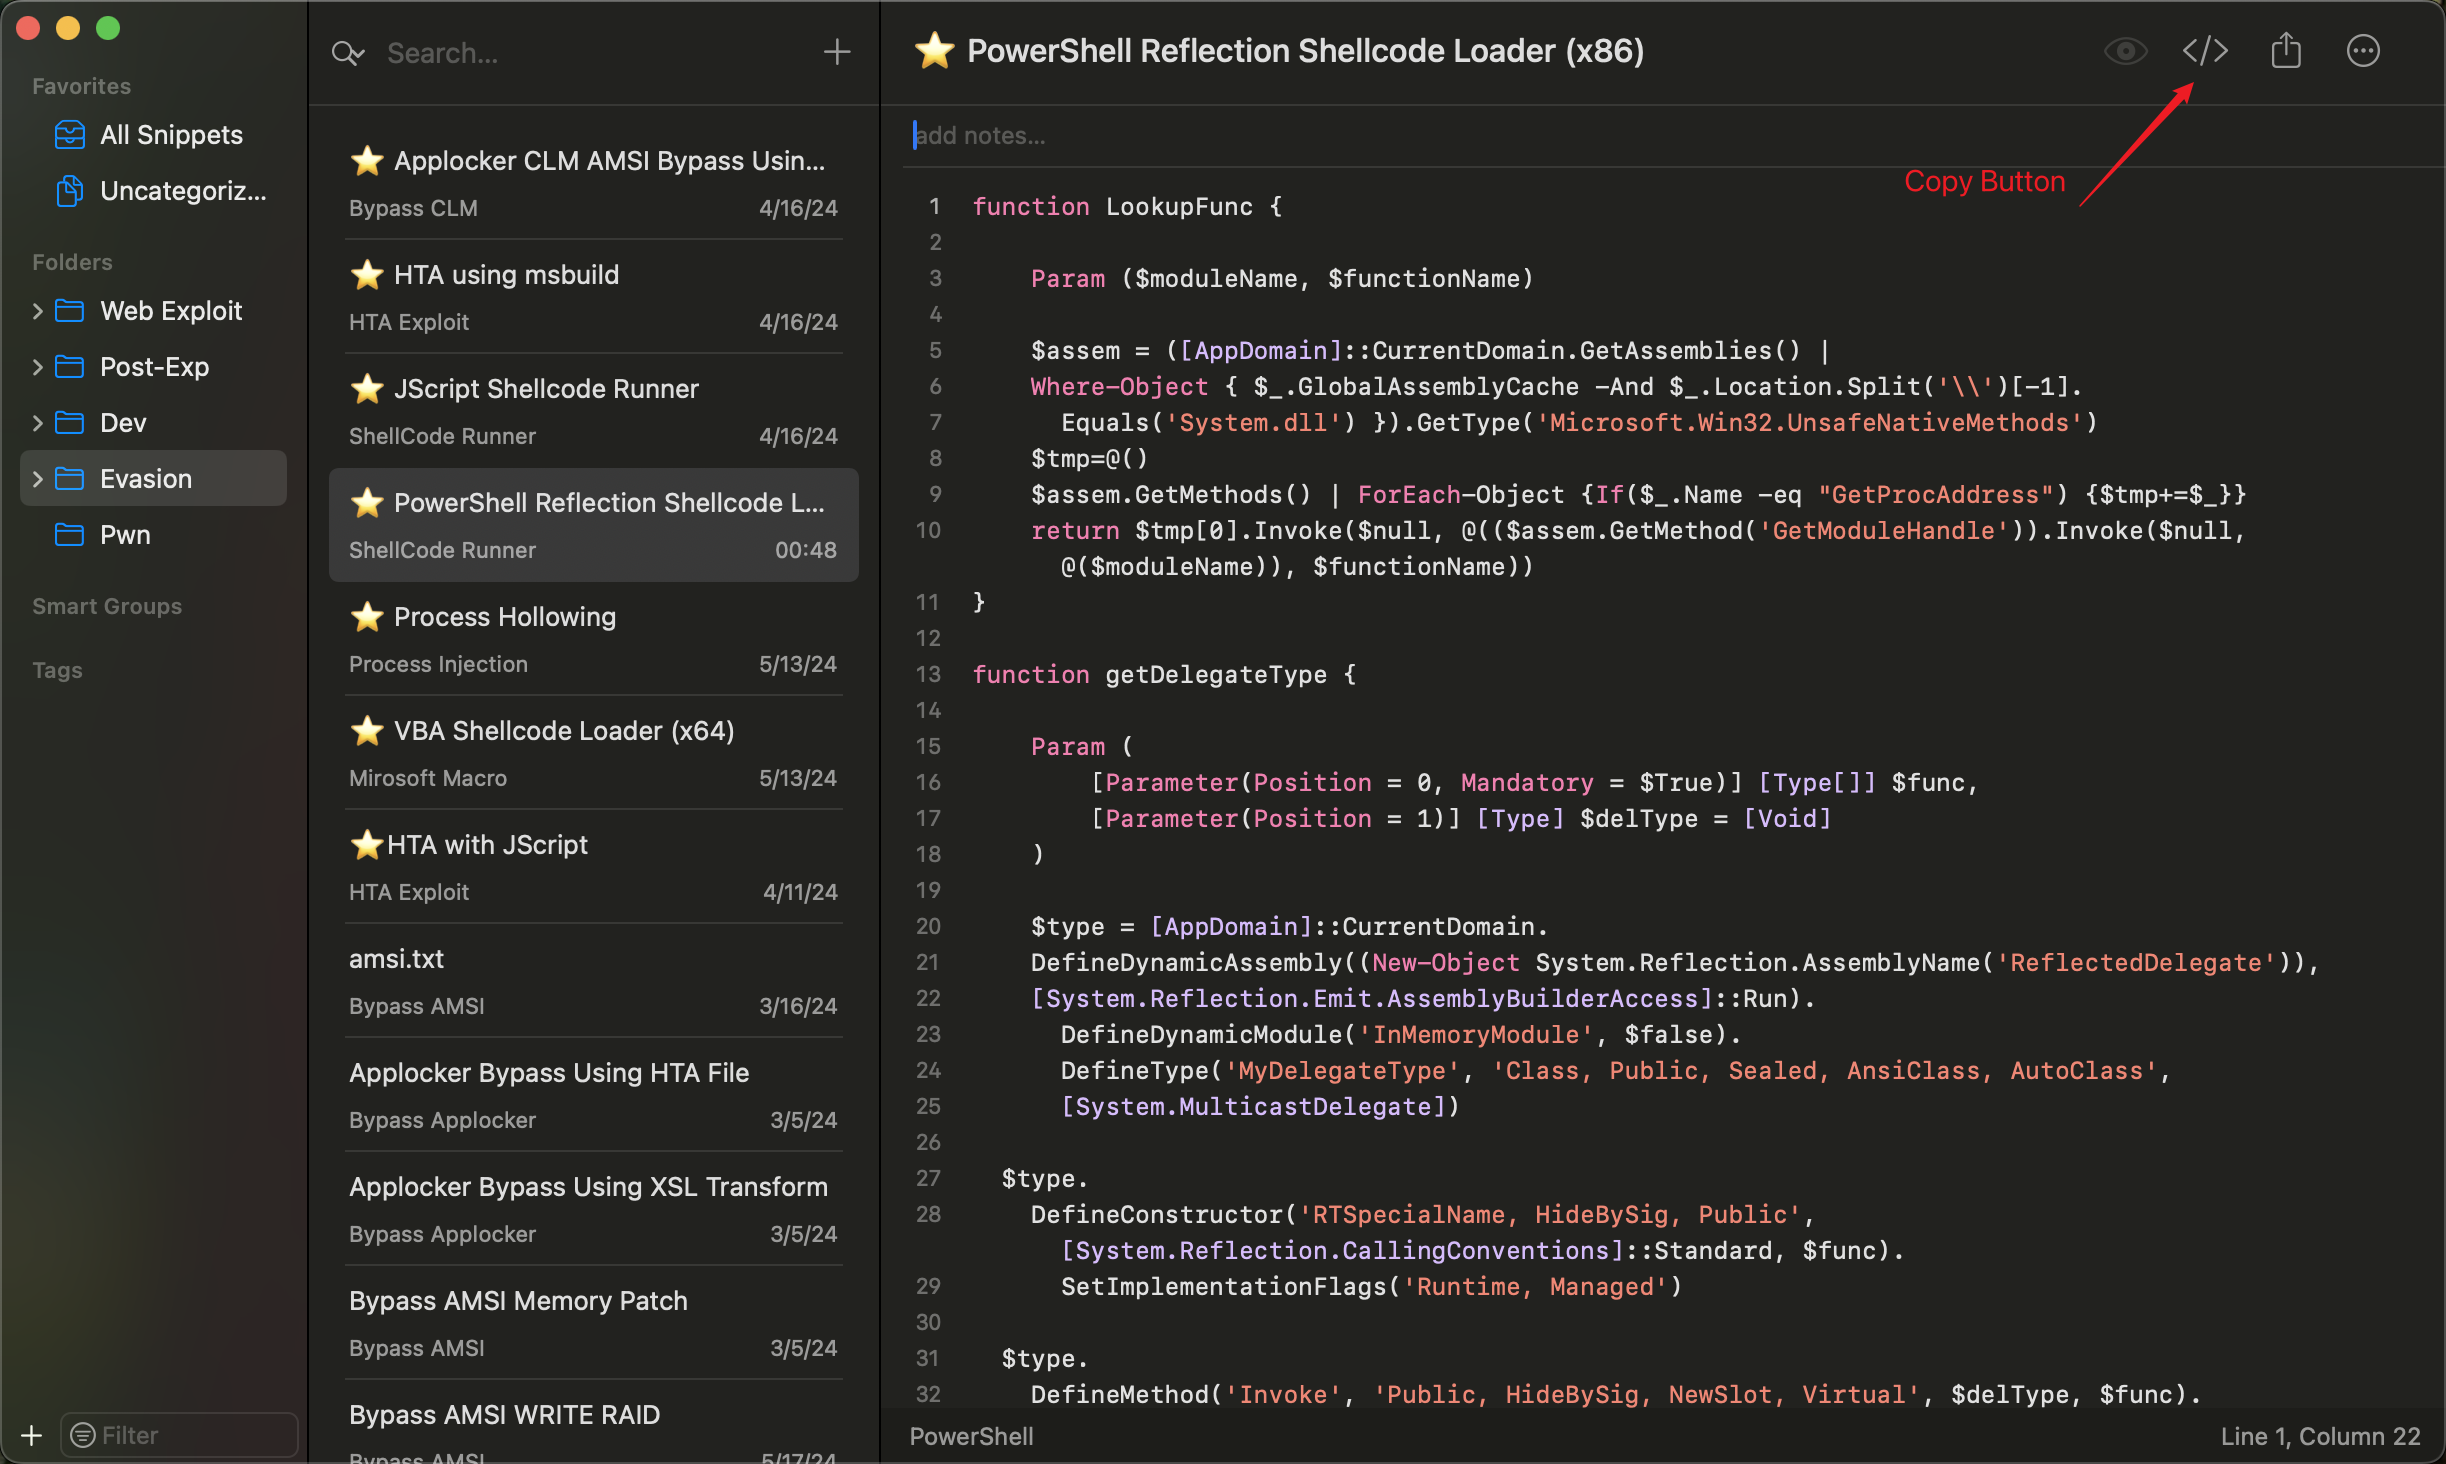
Task: Open PowerShell language selector in status bar
Action: 971,1436
